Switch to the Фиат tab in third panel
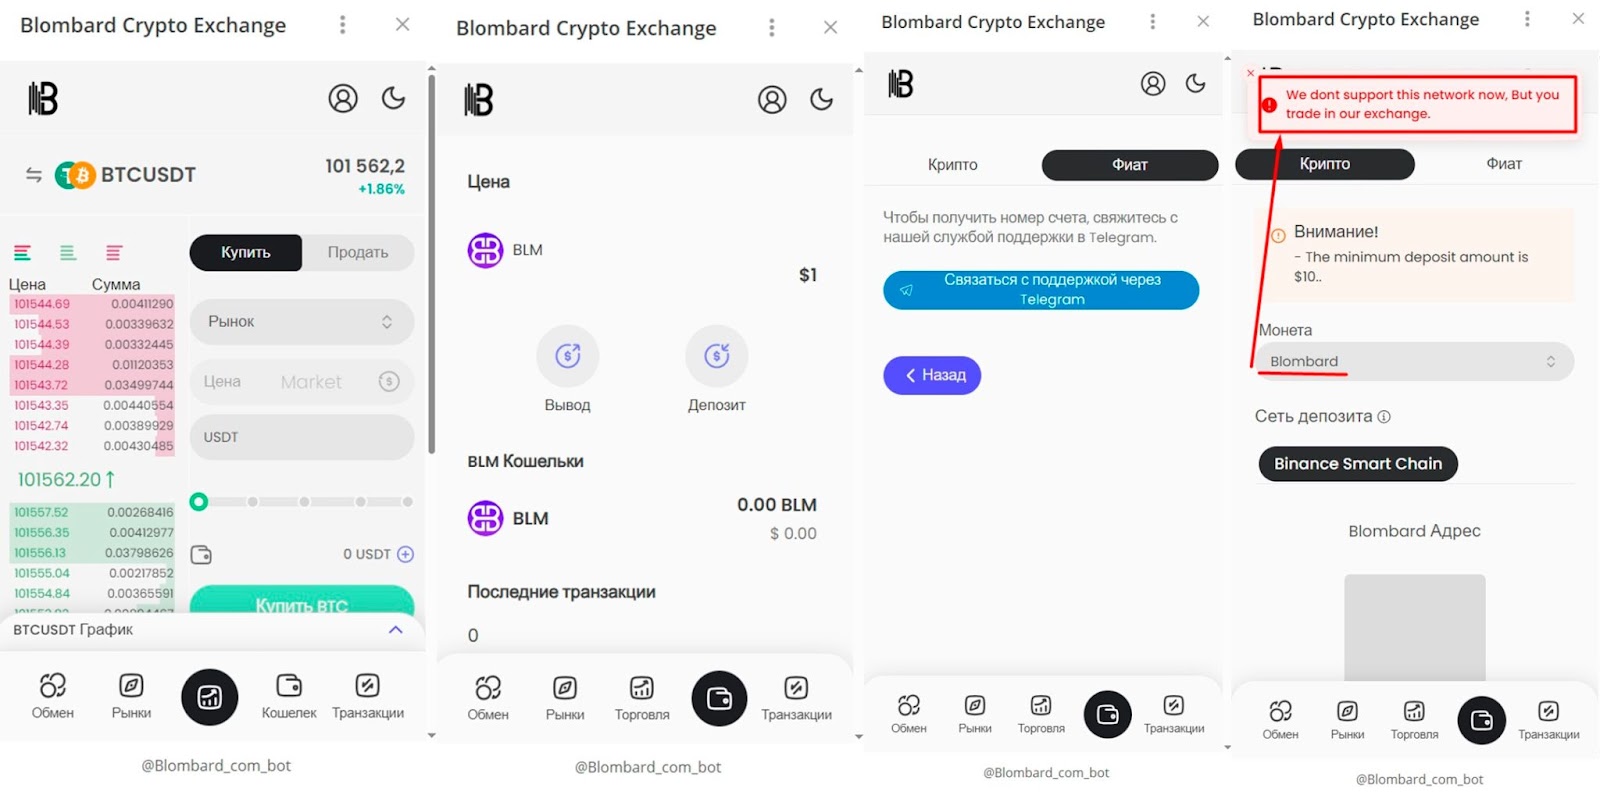Screen dimensions: 1600x795 pyautogui.click(x=1130, y=165)
